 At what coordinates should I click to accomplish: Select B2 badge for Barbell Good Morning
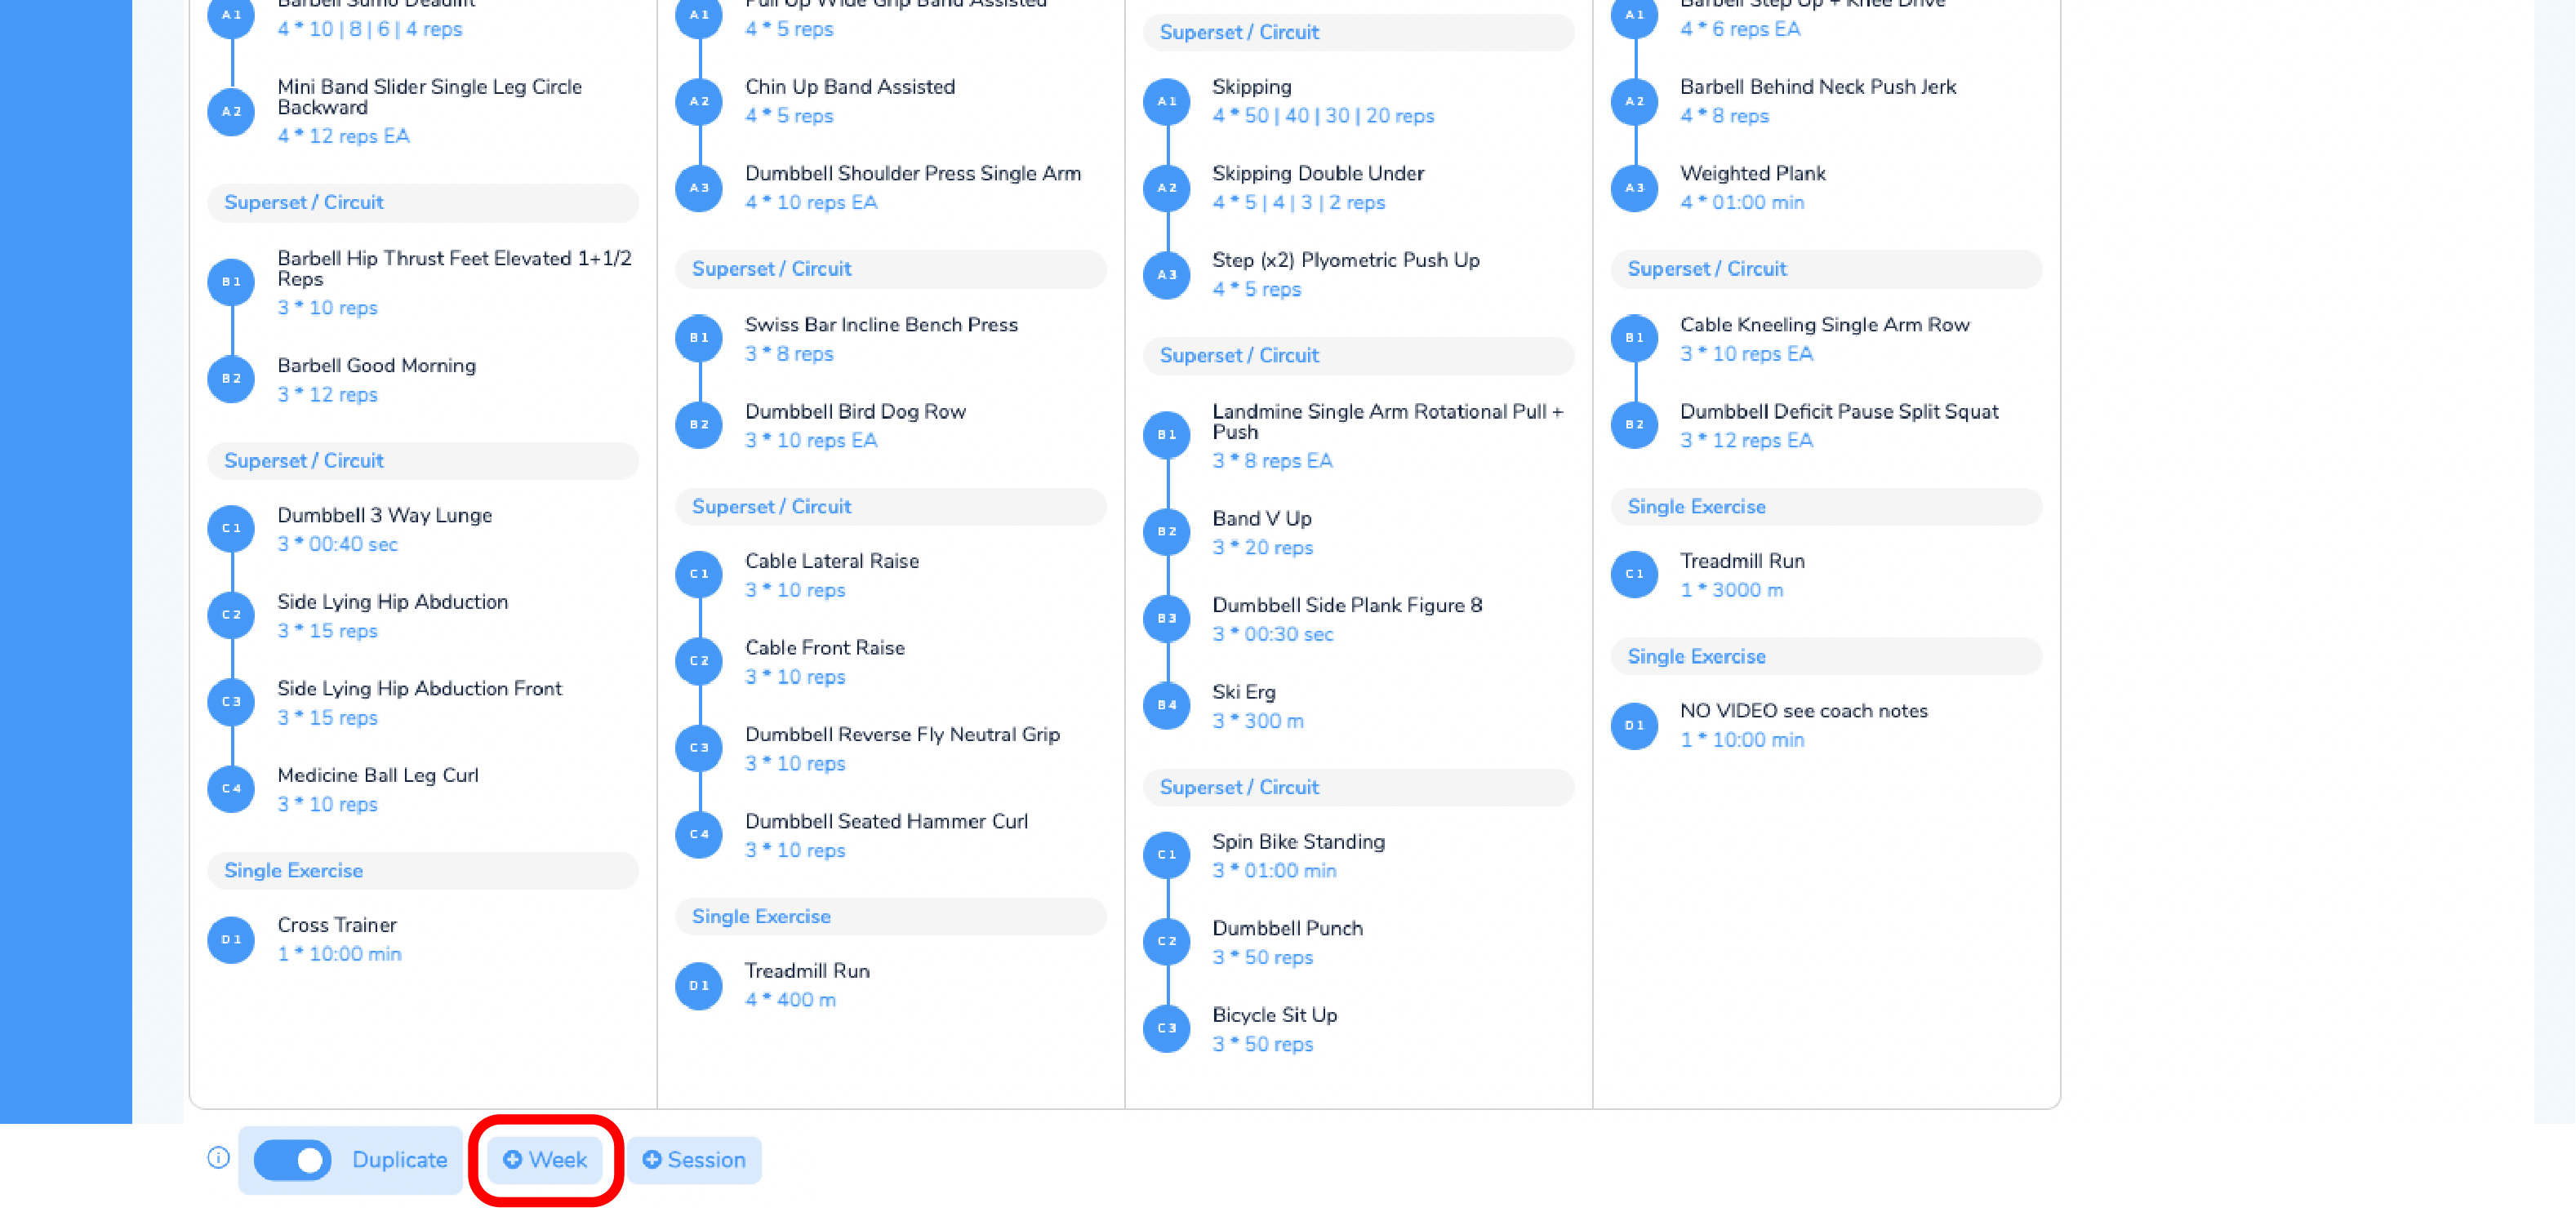[231, 379]
